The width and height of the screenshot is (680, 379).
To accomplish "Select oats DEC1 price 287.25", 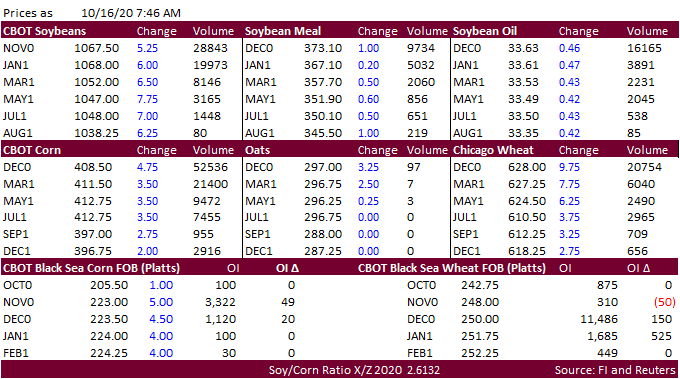I will (323, 251).
